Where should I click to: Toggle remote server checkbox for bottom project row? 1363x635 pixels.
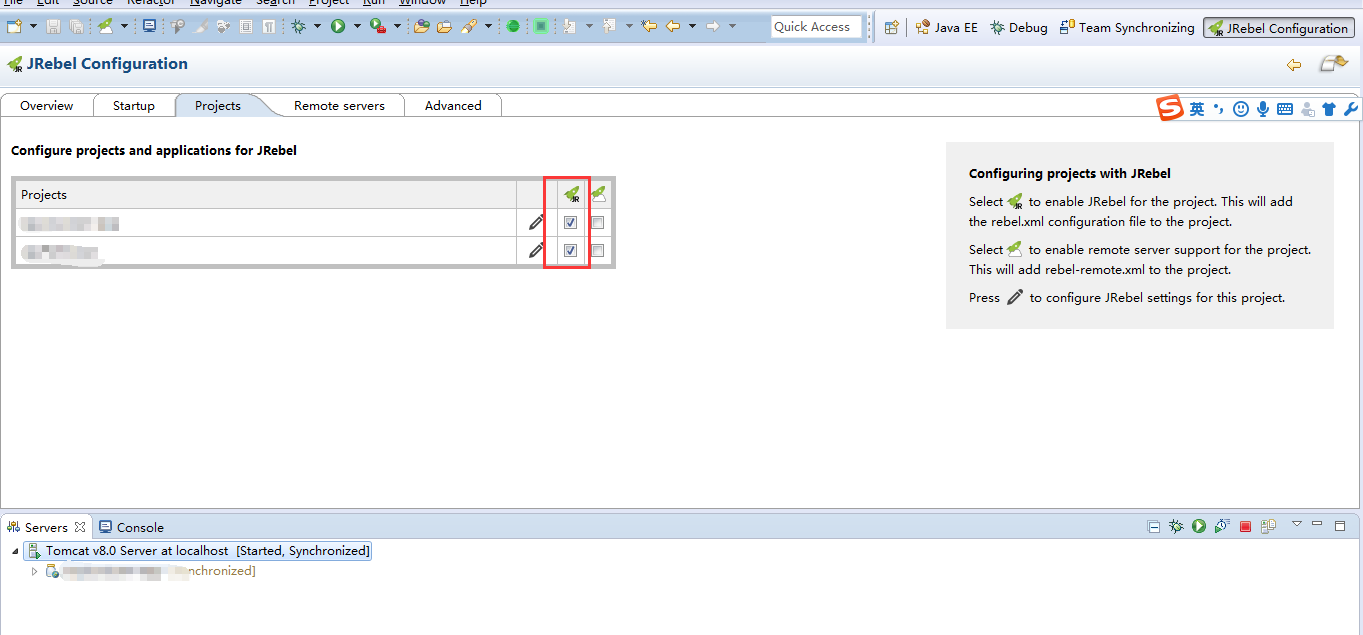tap(598, 251)
